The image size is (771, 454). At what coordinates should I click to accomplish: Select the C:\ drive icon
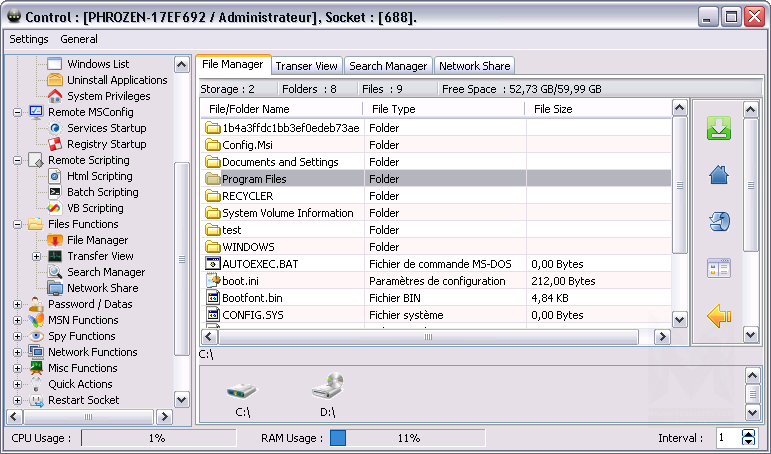click(241, 395)
